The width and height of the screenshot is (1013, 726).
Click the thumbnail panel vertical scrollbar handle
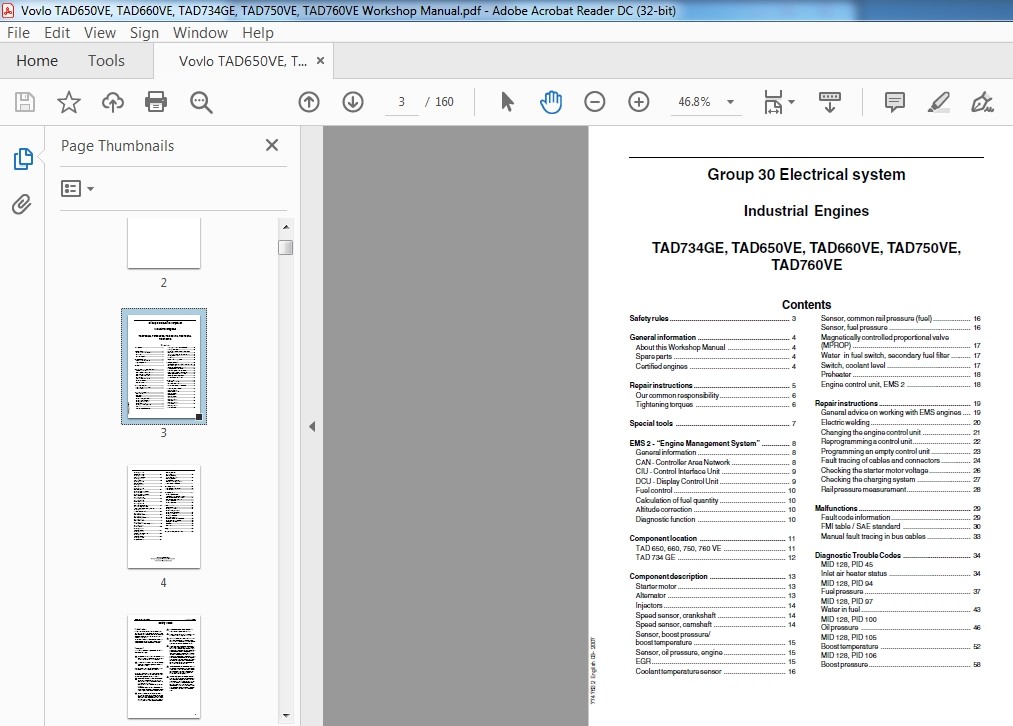pyautogui.click(x=286, y=247)
